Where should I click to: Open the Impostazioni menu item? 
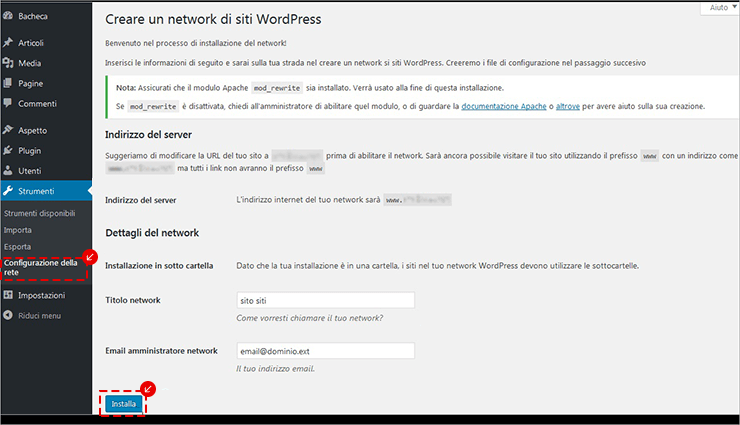coord(46,295)
